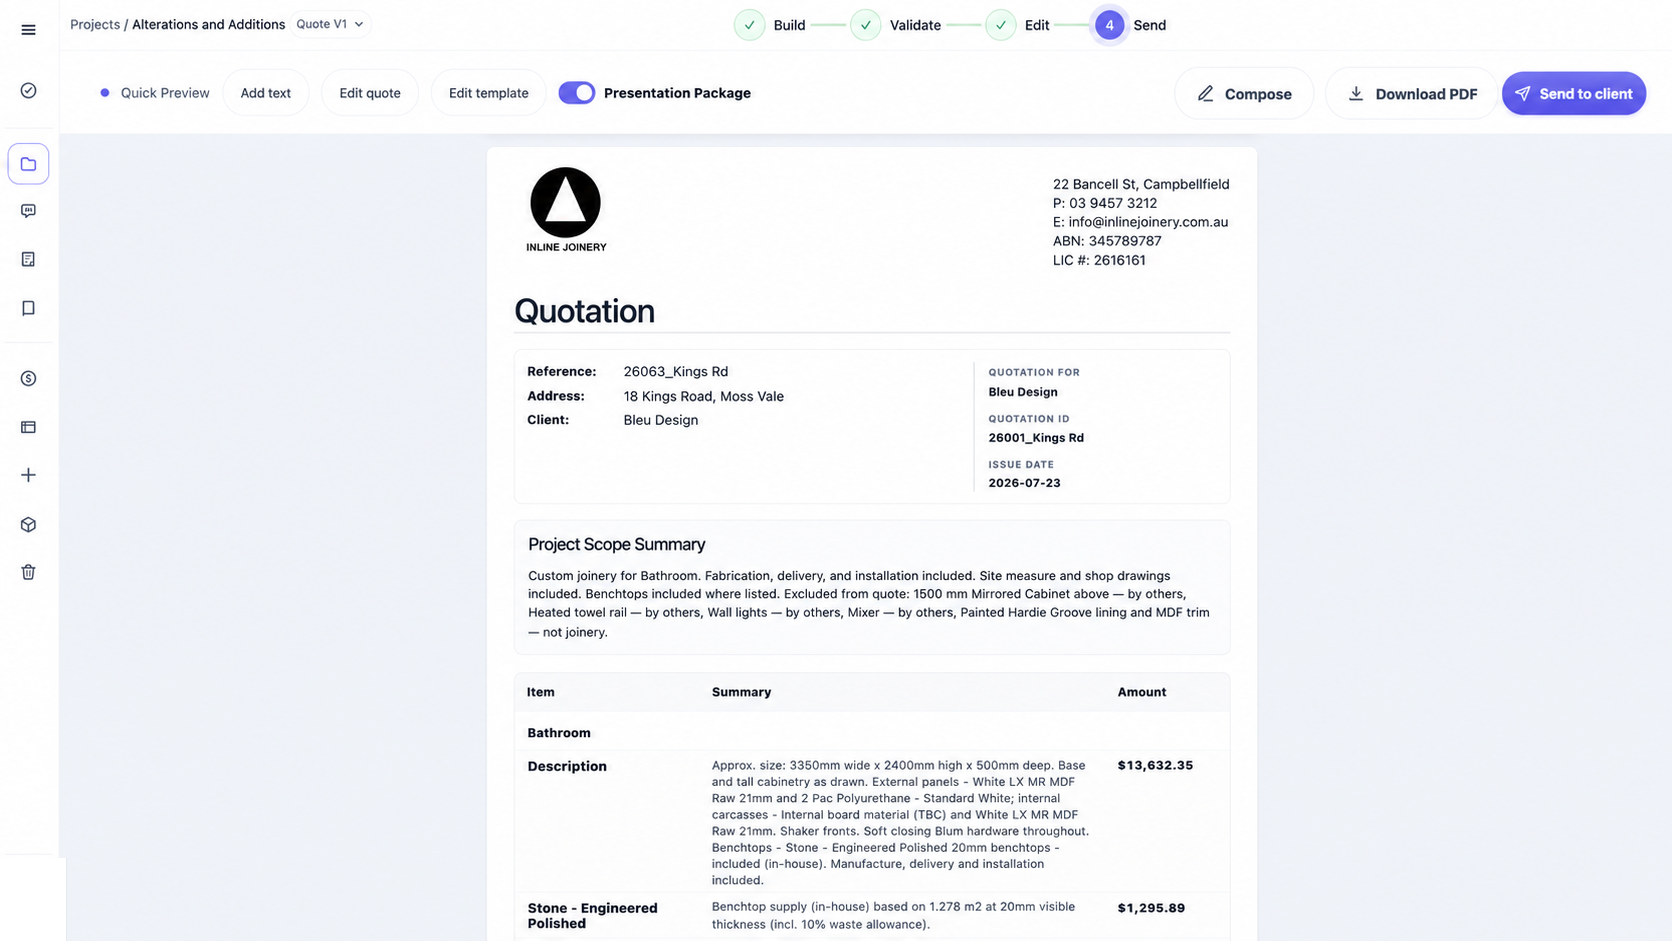Open the bookmark sidebar icon
Screen dimensions: 1672x941
[28, 308]
